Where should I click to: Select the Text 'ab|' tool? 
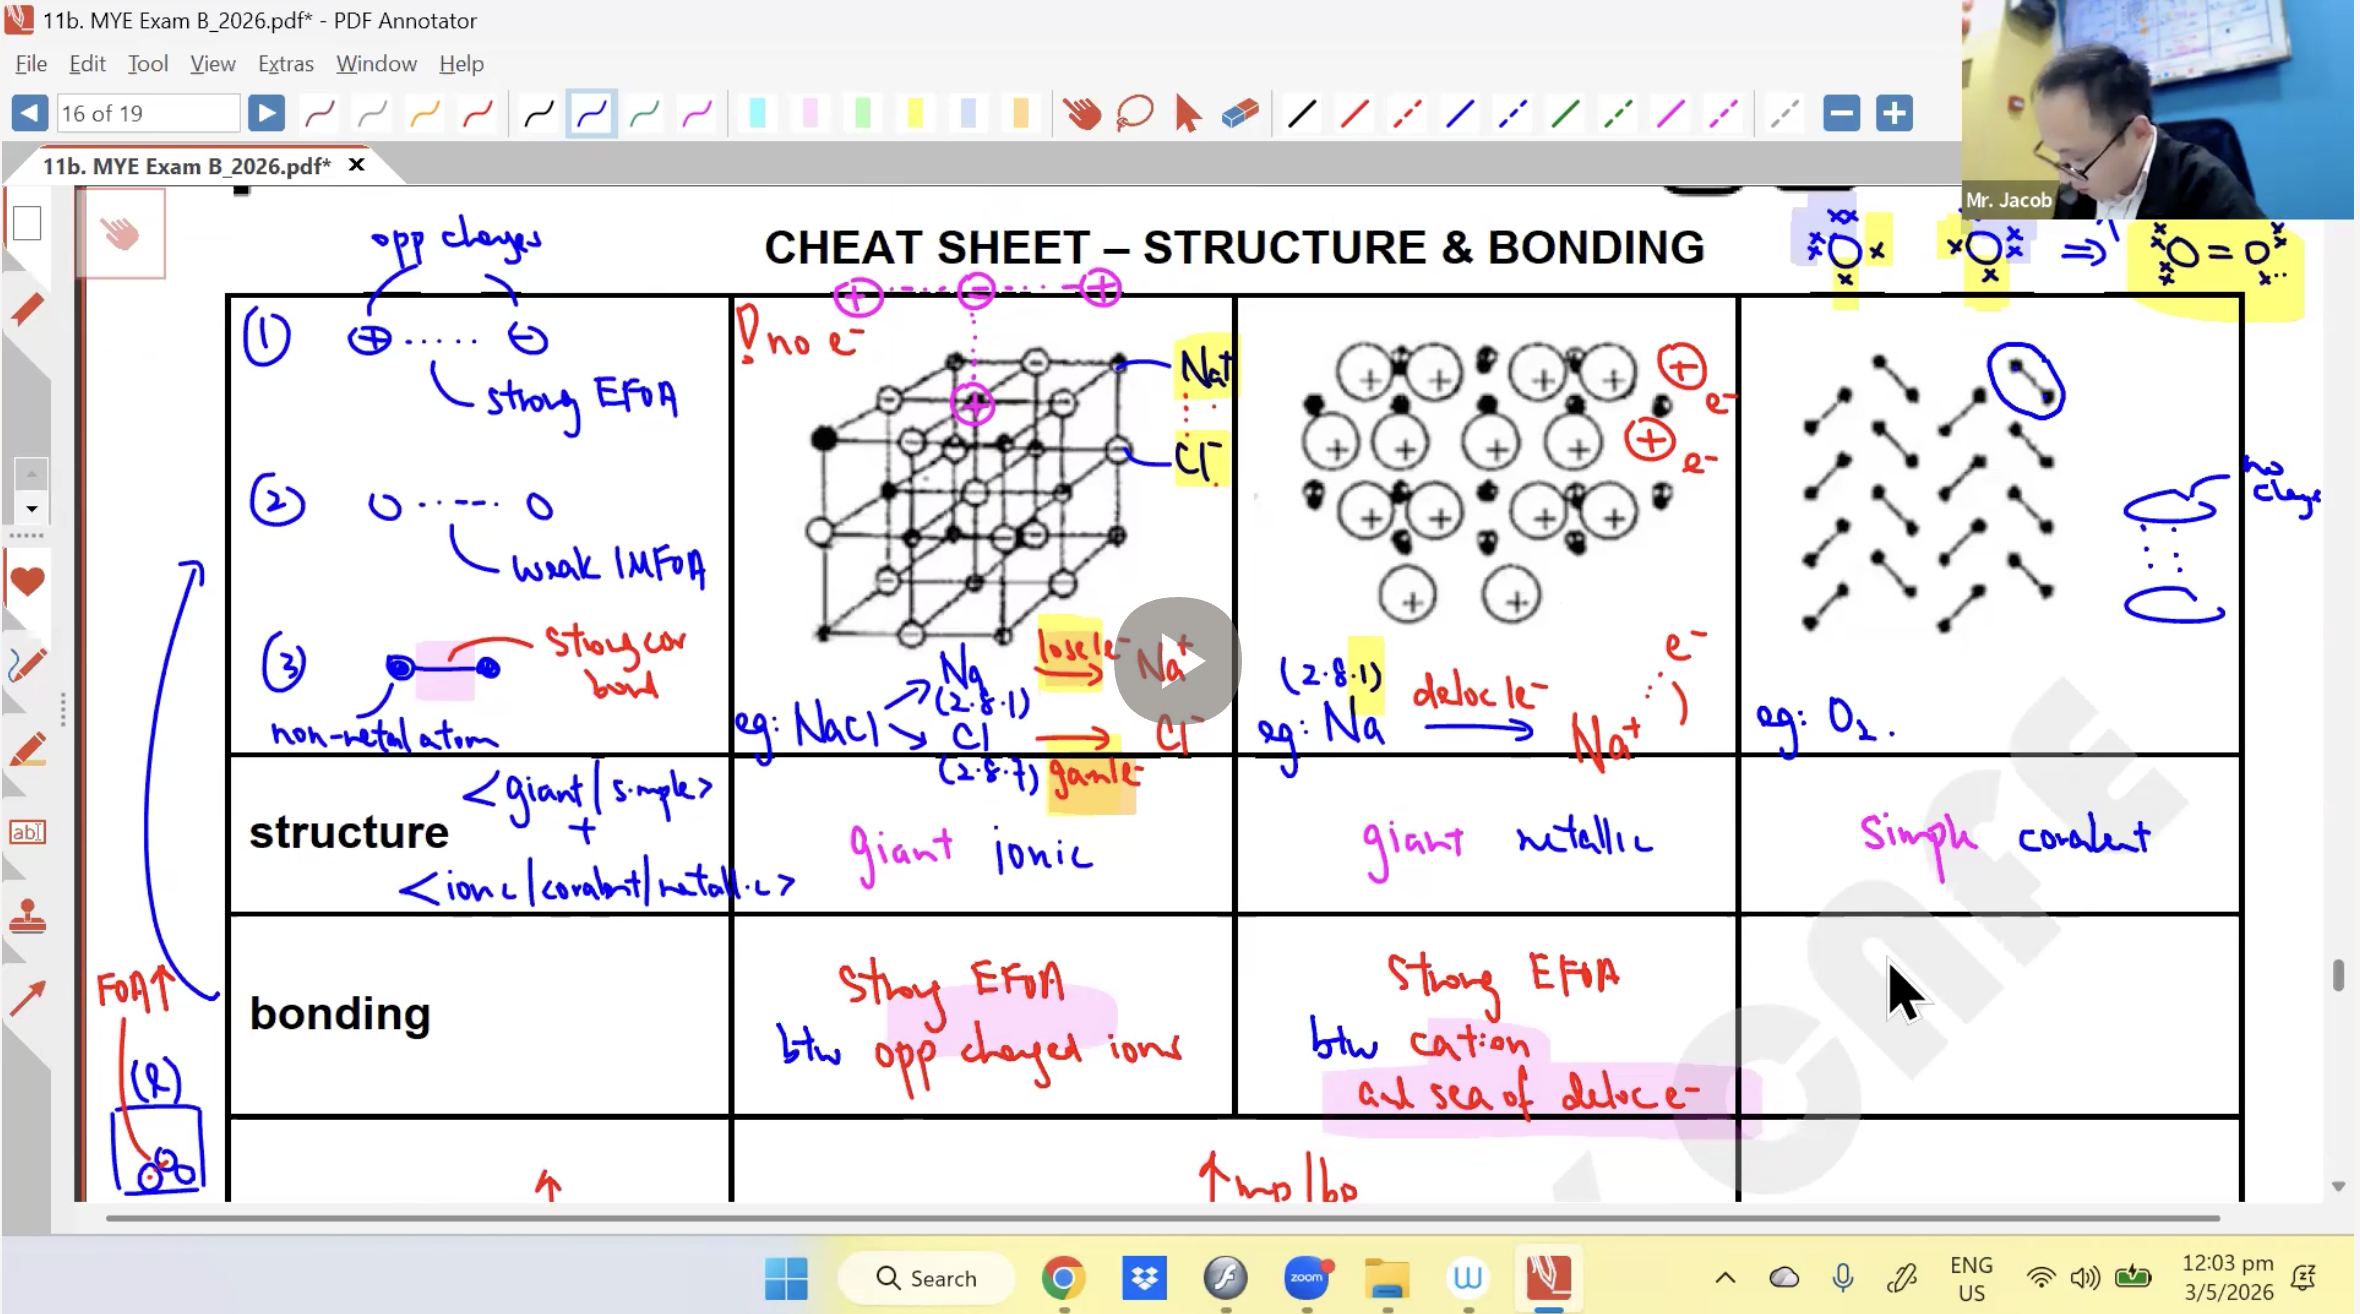tap(27, 832)
